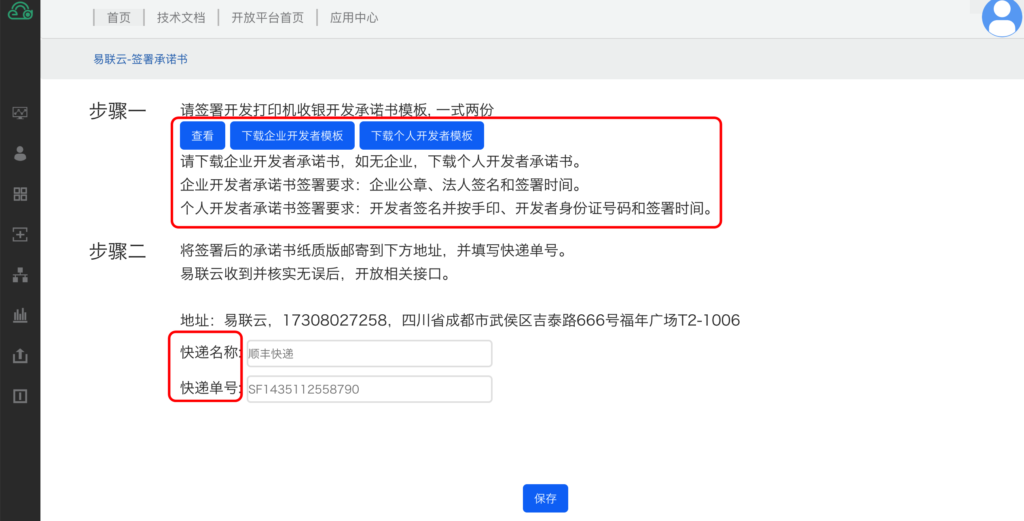Click the 步骤二 heading

coord(118,251)
